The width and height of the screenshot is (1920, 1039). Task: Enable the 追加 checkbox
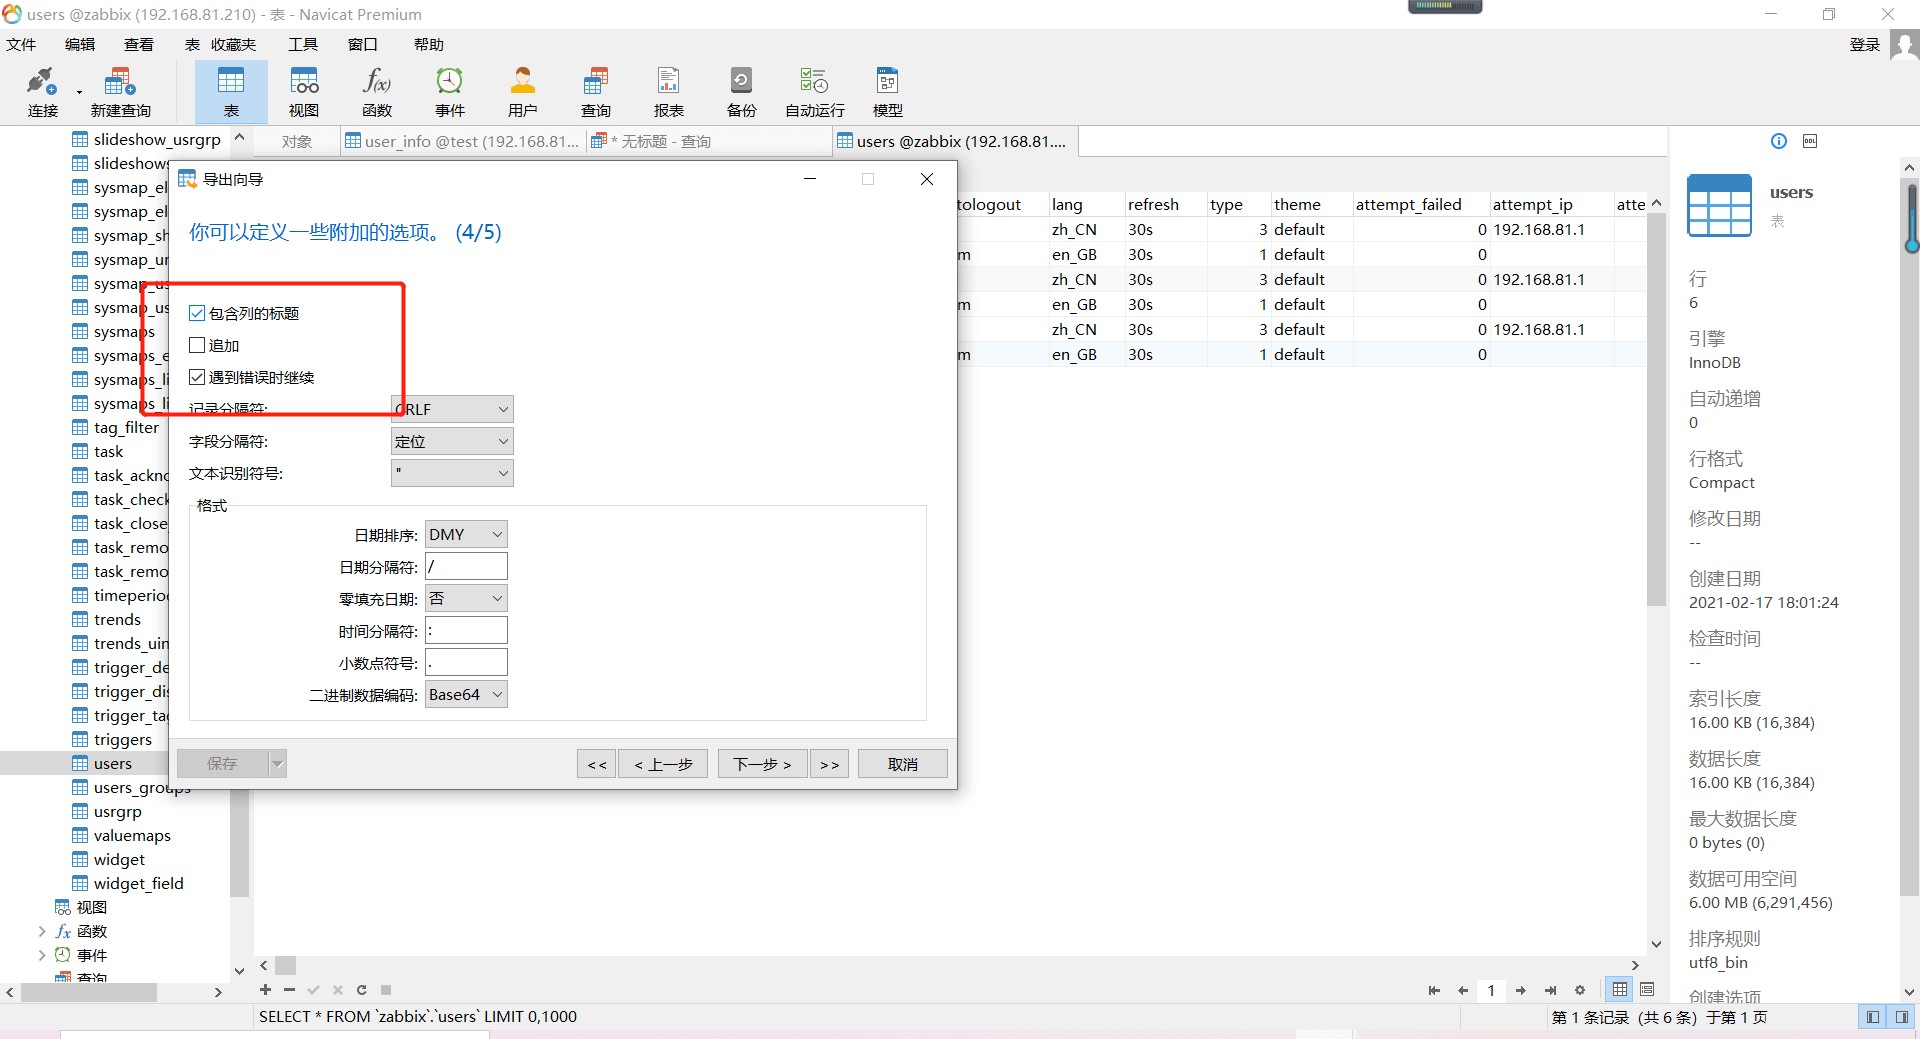196,344
